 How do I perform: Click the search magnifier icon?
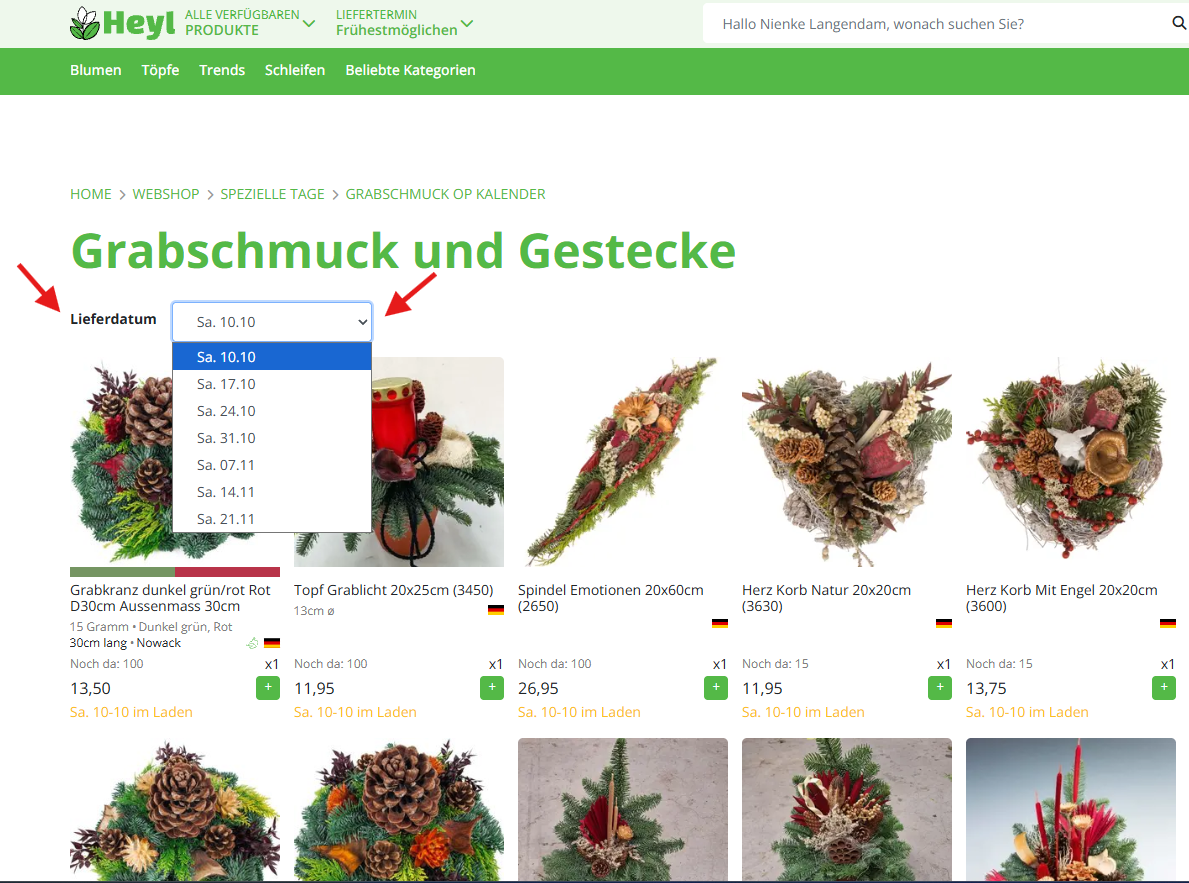1179,24
